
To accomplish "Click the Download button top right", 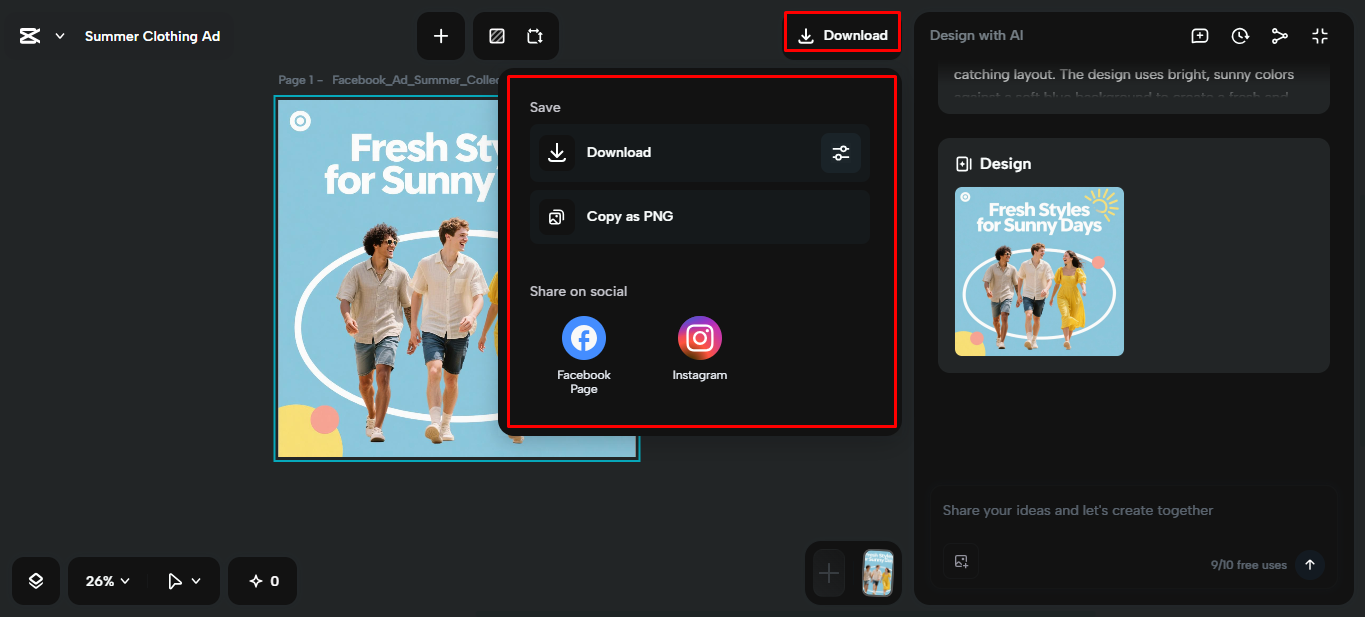I will point(841,33).
